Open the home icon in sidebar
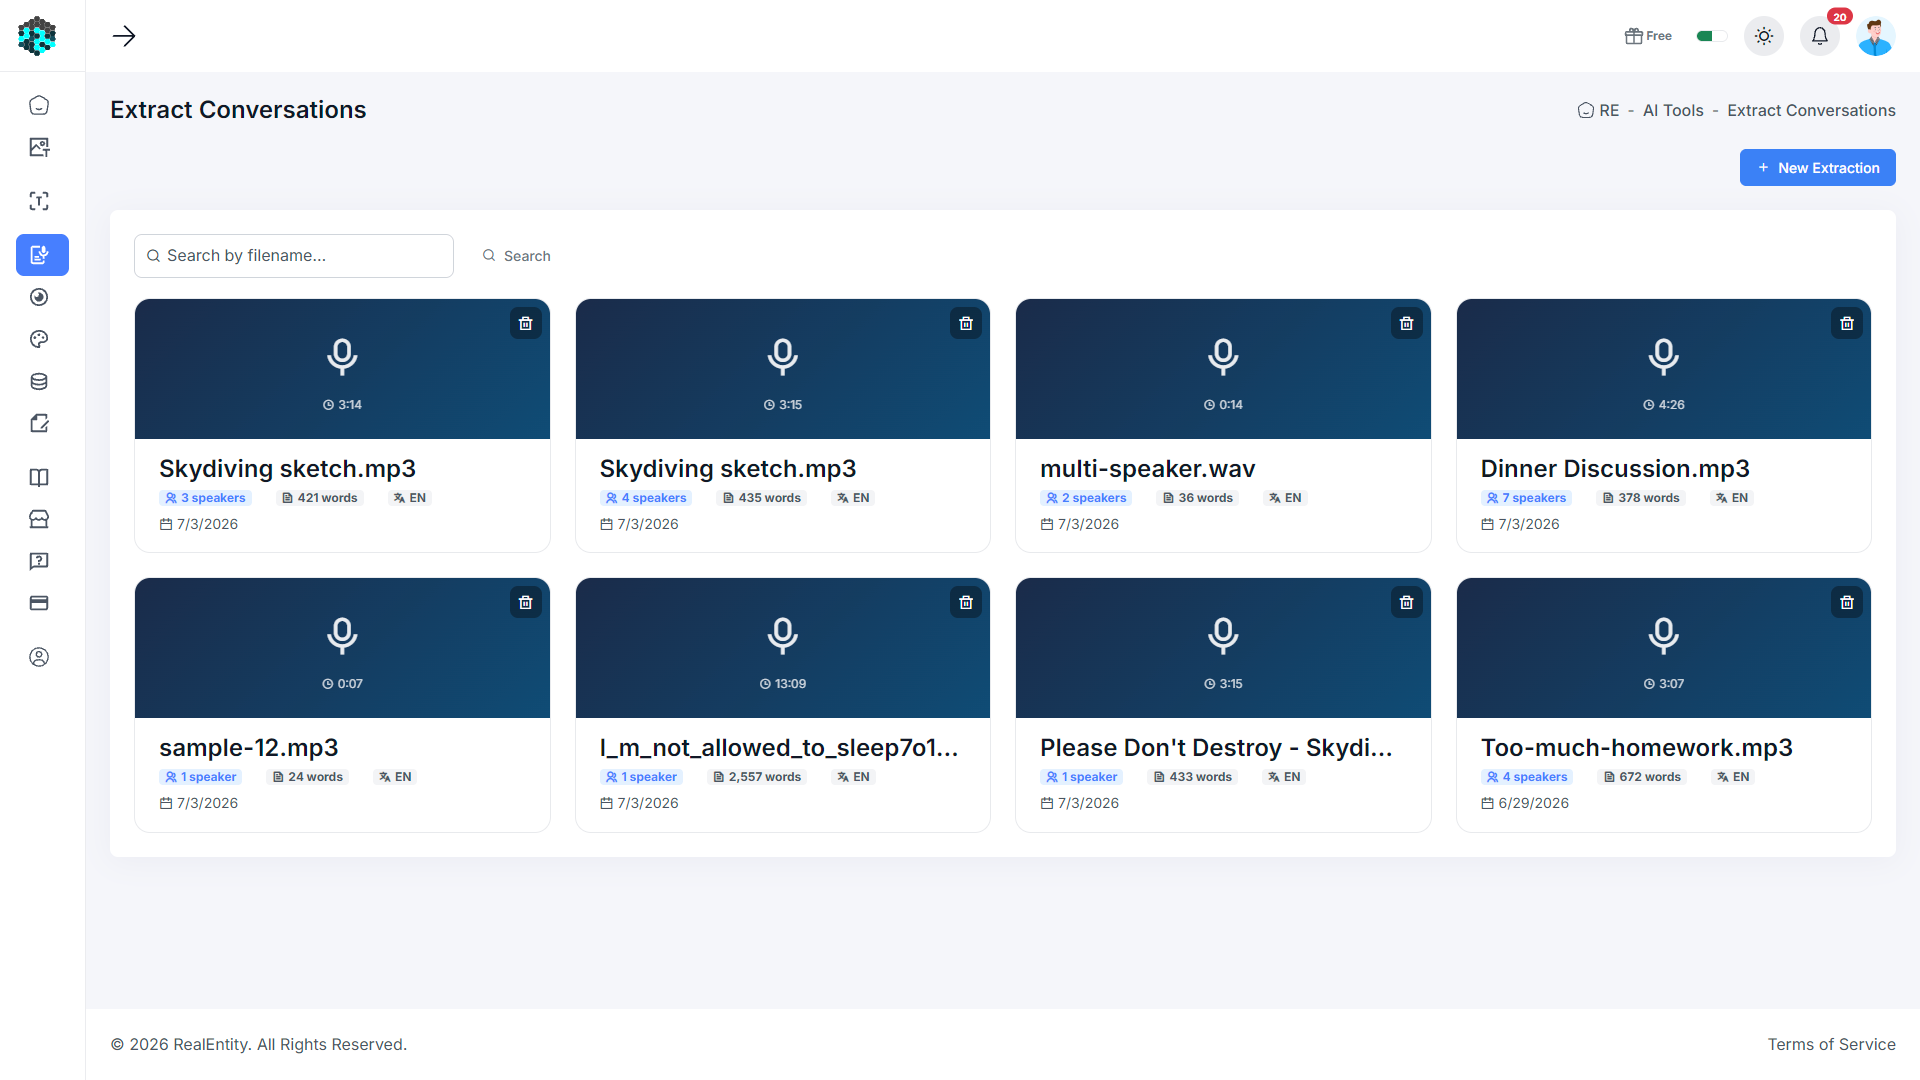Viewport: 1920px width, 1080px height. pyautogui.click(x=39, y=105)
